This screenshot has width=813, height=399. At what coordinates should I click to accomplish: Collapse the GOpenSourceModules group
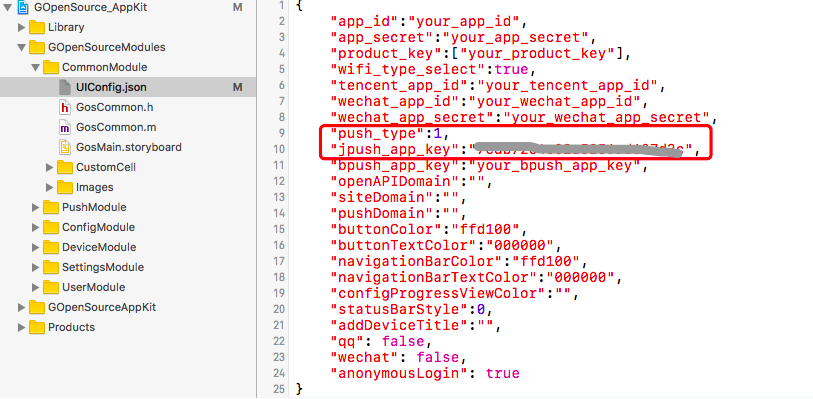21,47
